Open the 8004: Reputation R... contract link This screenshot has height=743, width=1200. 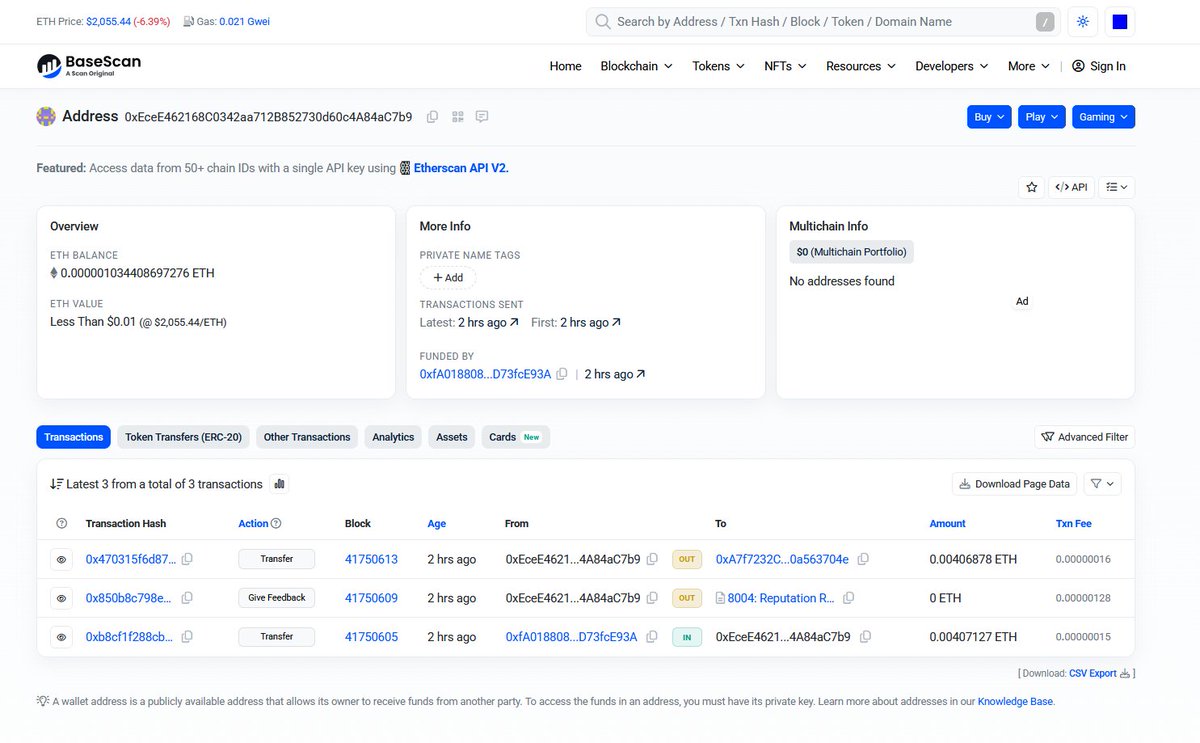[x=781, y=598]
